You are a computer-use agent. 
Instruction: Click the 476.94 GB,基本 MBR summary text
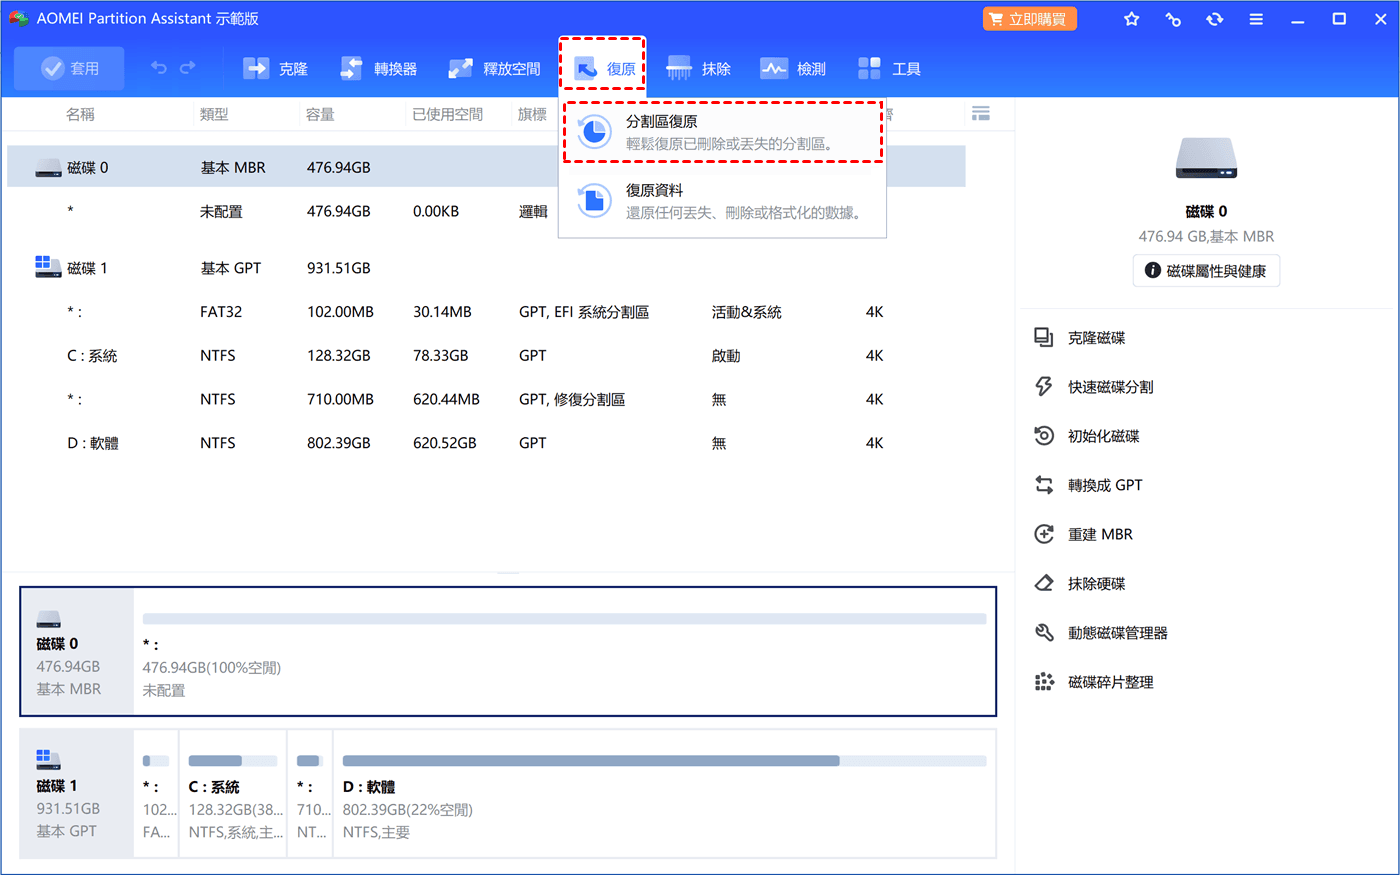point(1206,237)
